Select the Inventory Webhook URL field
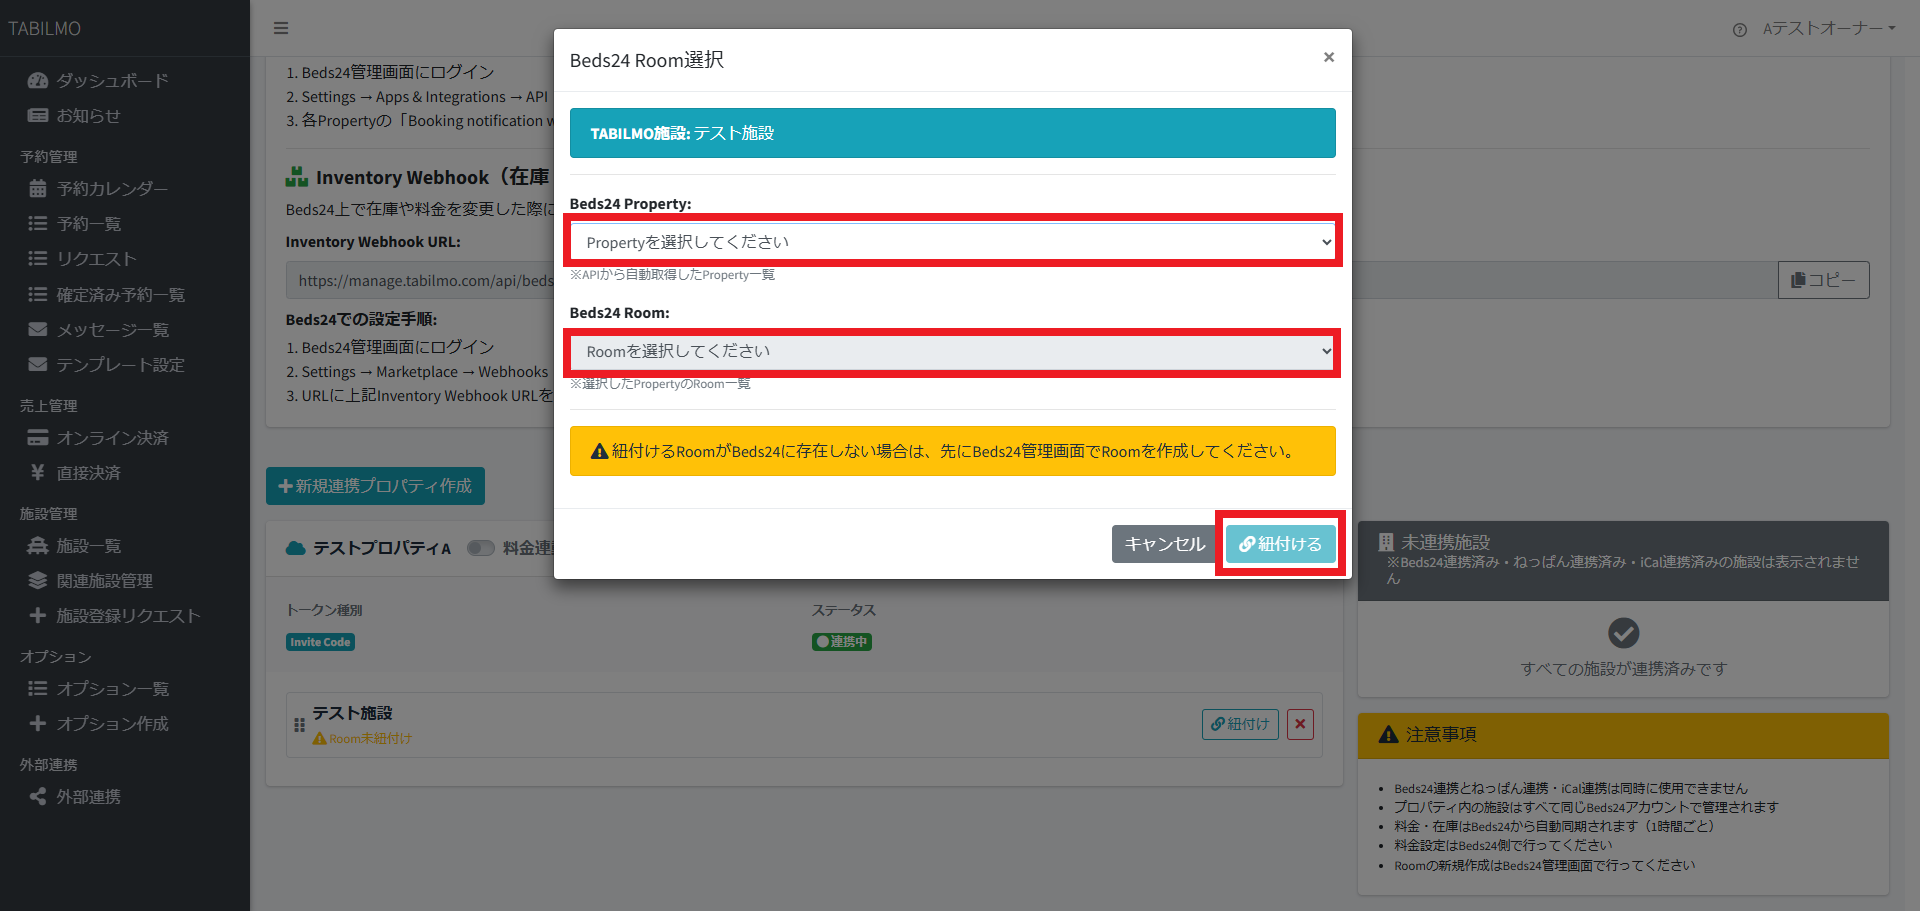 point(420,281)
